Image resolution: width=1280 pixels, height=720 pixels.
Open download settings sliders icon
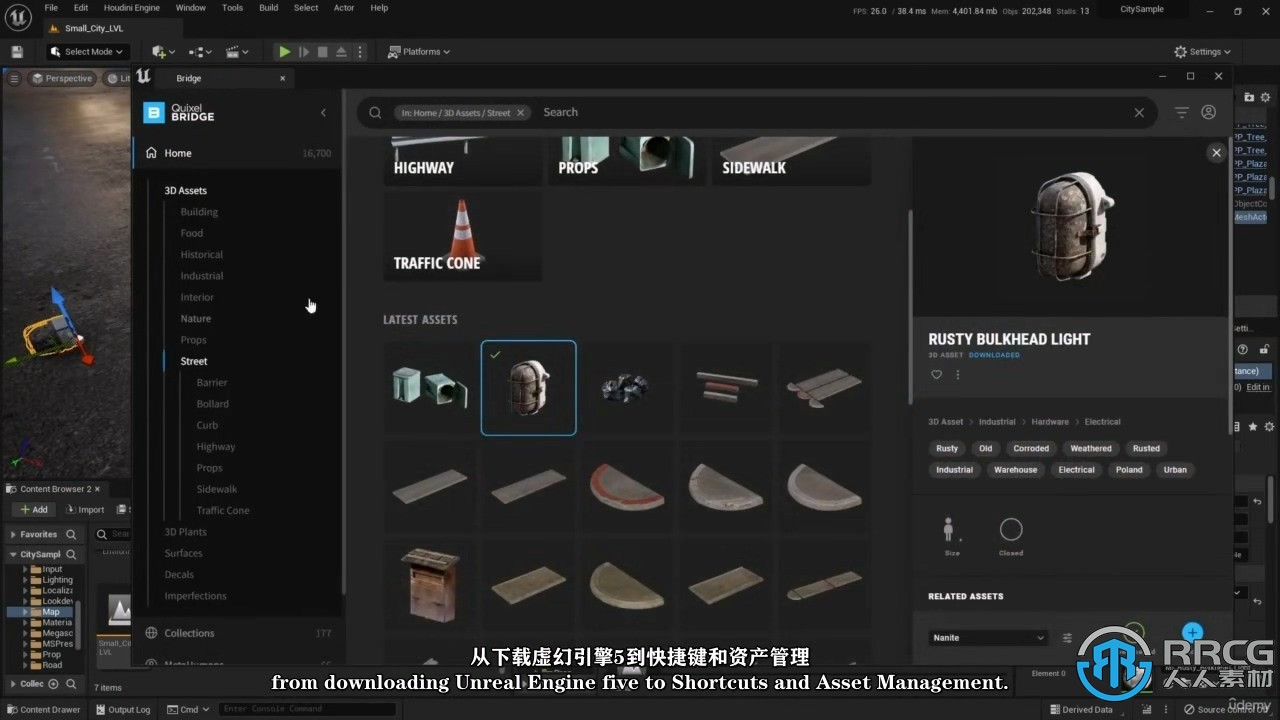click(x=1067, y=638)
